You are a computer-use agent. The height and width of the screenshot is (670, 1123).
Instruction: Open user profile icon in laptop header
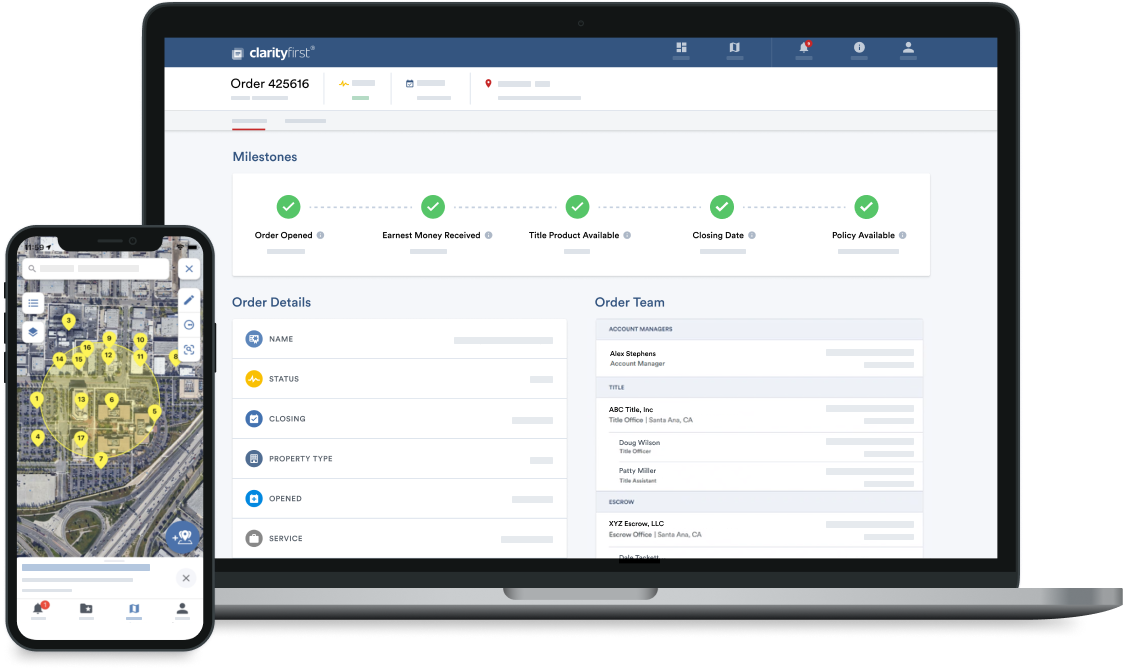[908, 48]
